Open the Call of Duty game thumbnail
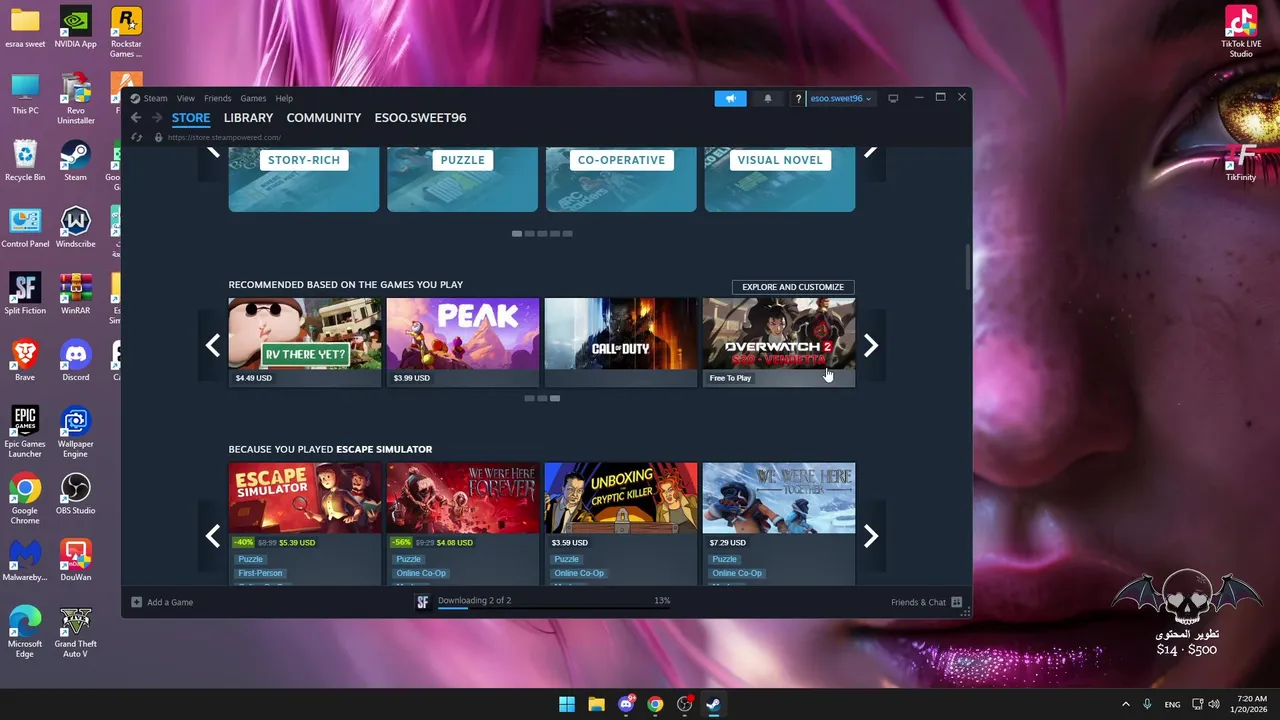Viewport: 1280px width, 720px height. click(x=621, y=334)
